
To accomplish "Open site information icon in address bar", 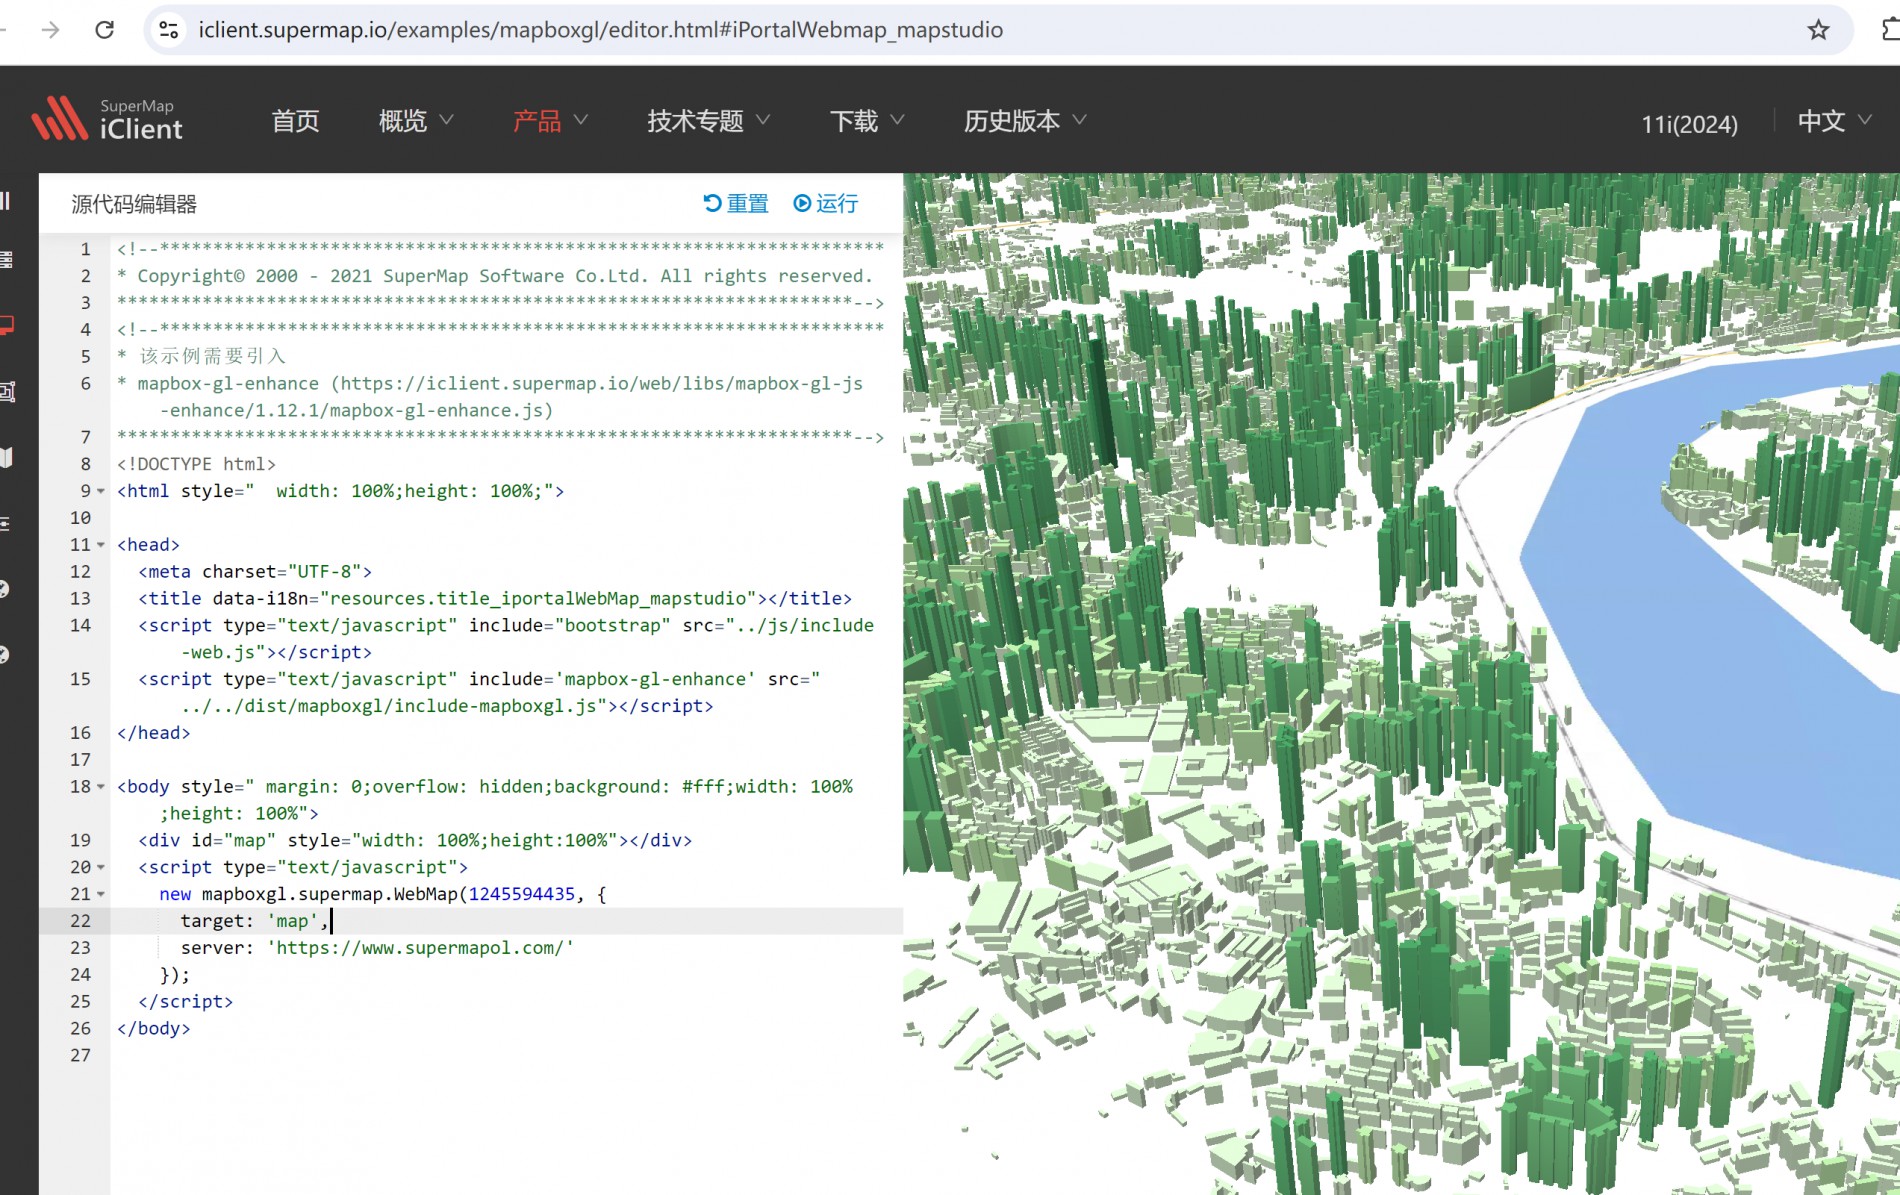I will point(169,30).
